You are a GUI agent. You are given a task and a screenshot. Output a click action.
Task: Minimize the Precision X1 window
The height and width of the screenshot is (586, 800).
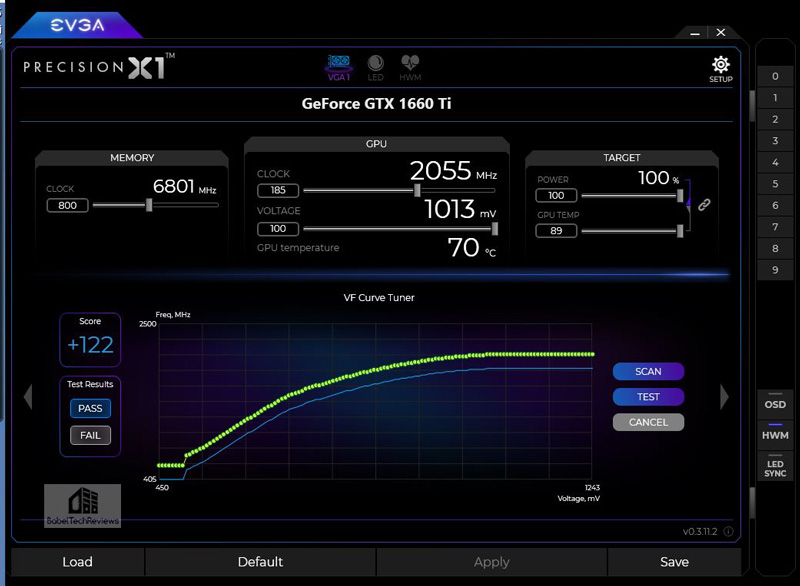click(694, 33)
